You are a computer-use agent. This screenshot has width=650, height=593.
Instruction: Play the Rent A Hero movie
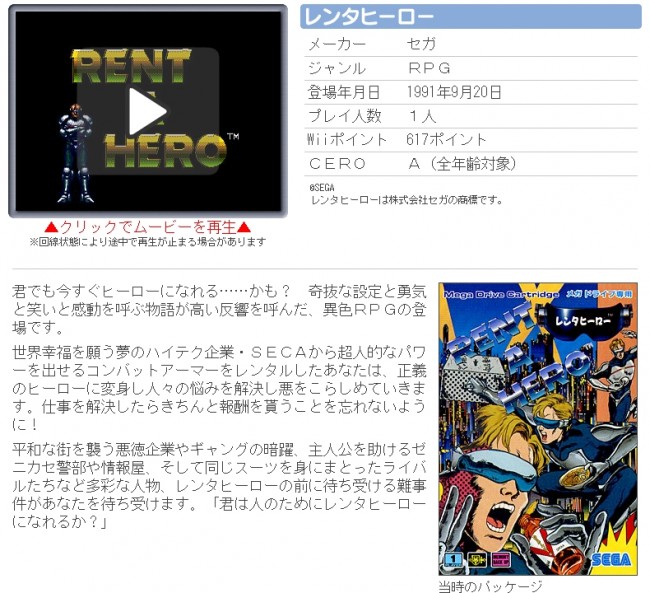[148, 111]
